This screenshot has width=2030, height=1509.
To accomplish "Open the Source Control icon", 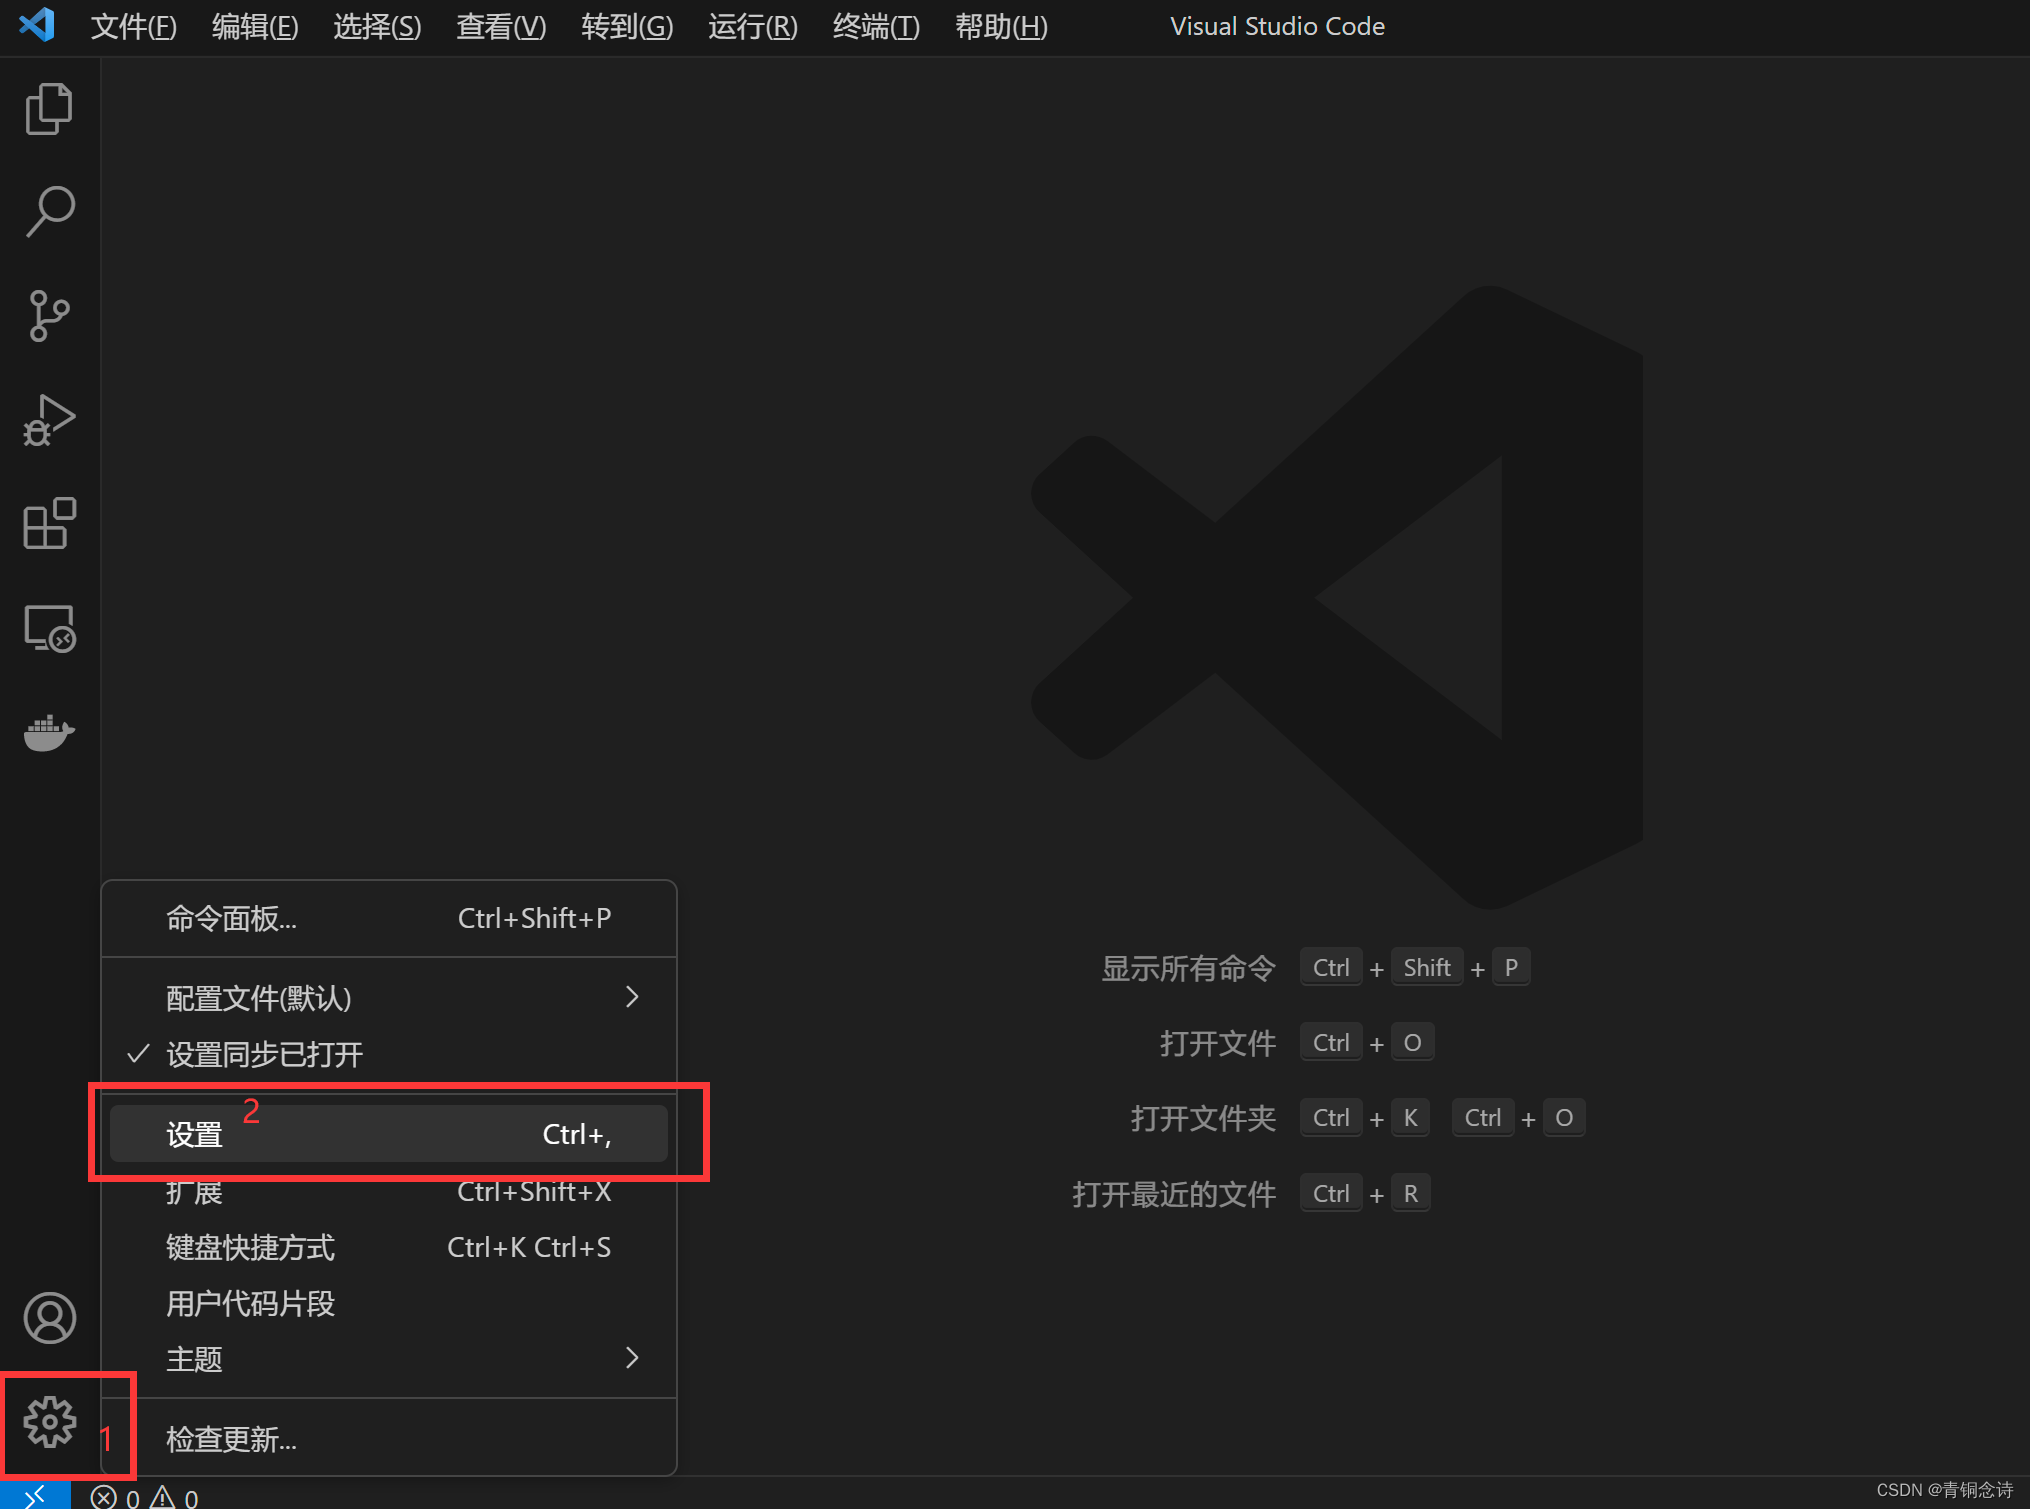I will pyautogui.click(x=49, y=316).
